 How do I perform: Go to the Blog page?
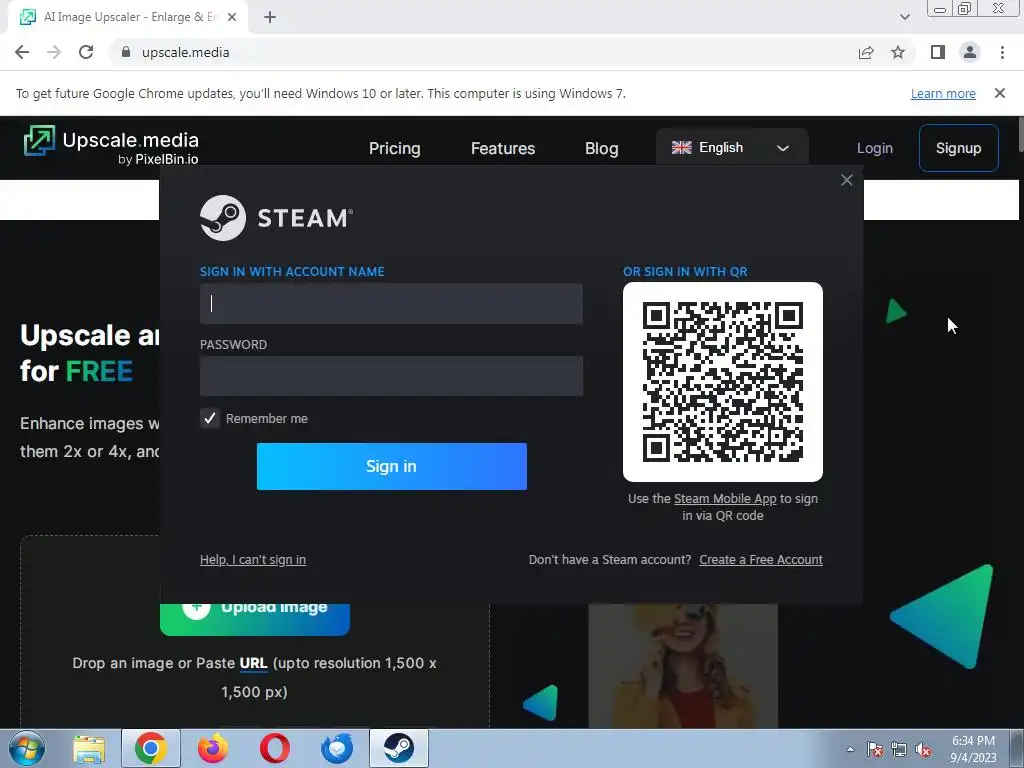pos(601,148)
